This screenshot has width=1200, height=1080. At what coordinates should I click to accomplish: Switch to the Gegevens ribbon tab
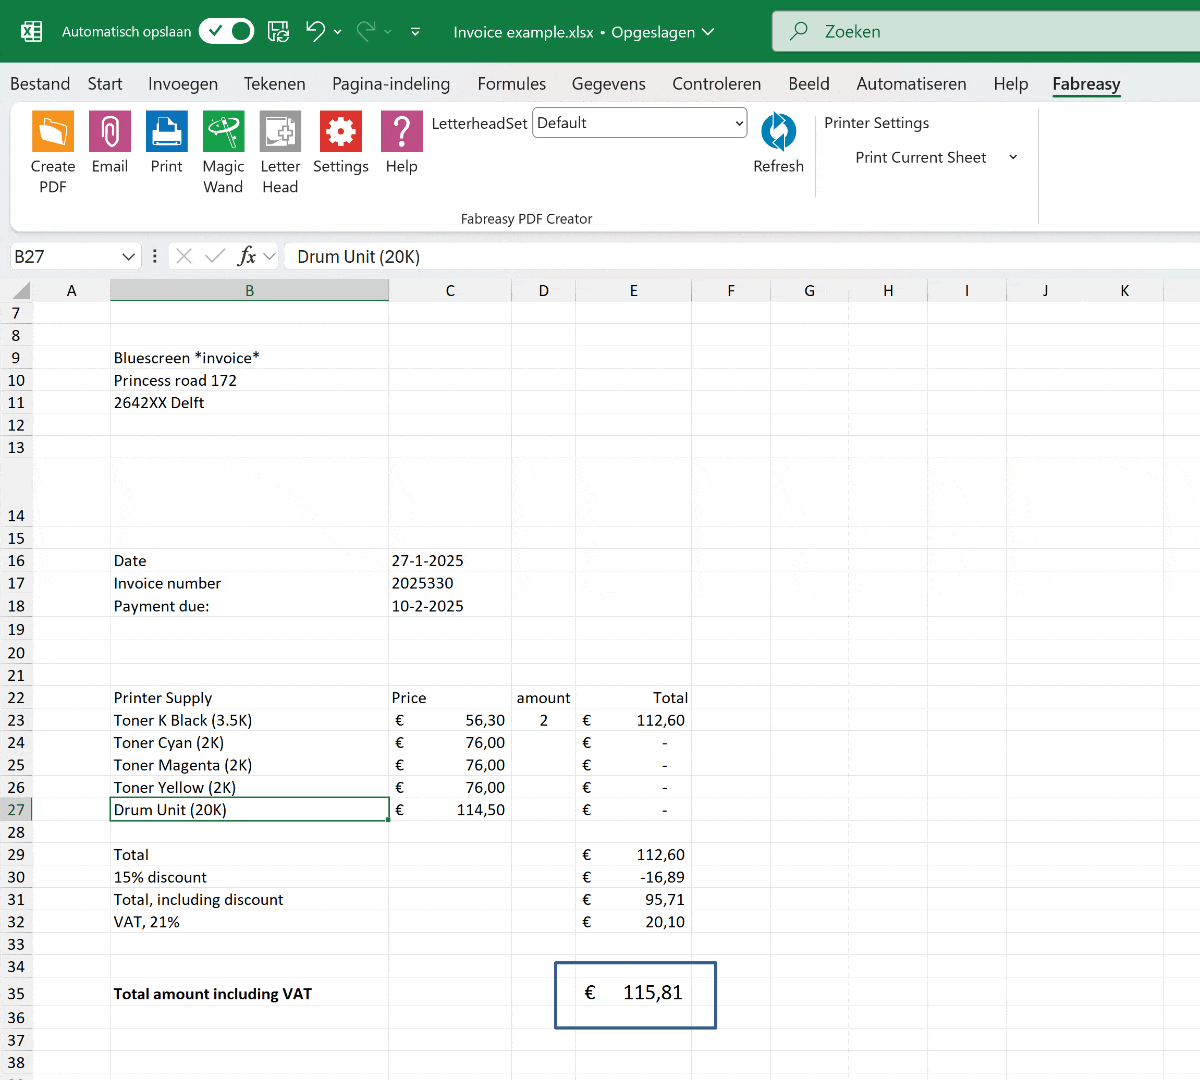click(x=608, y=84)
